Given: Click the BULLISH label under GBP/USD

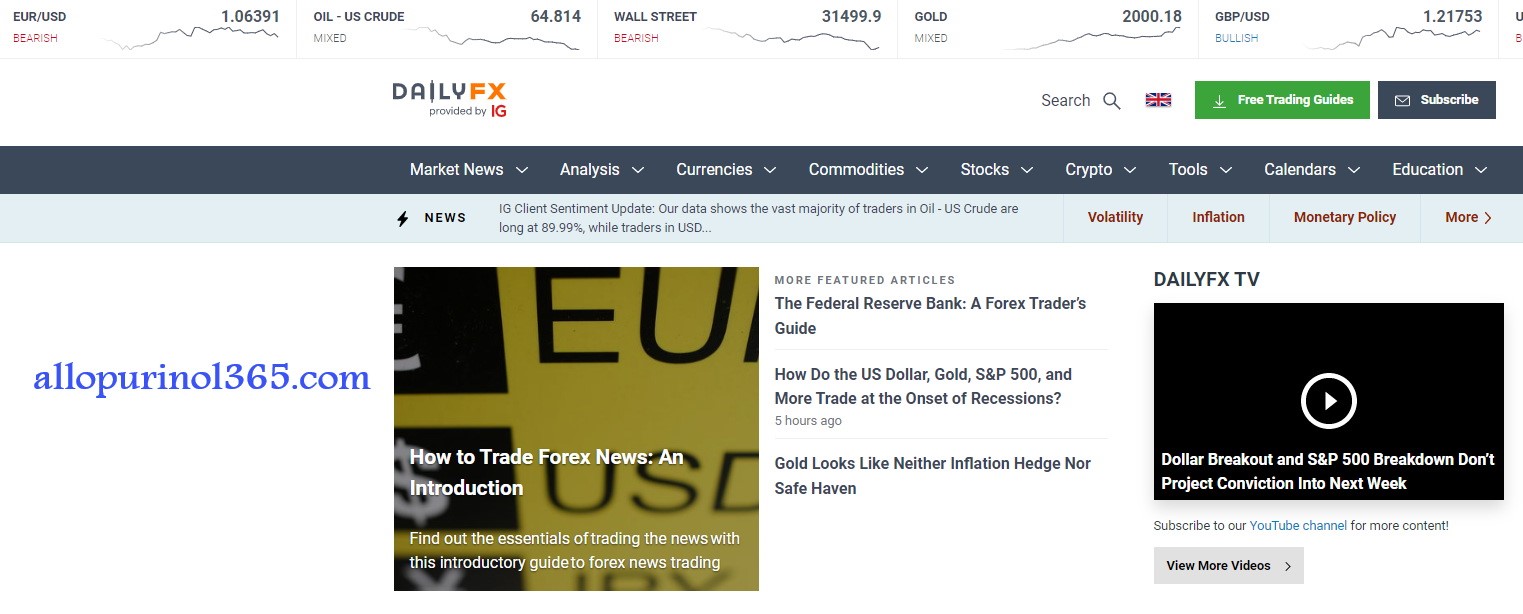Looking at the screenshot, I should (x=1236, y=38).
